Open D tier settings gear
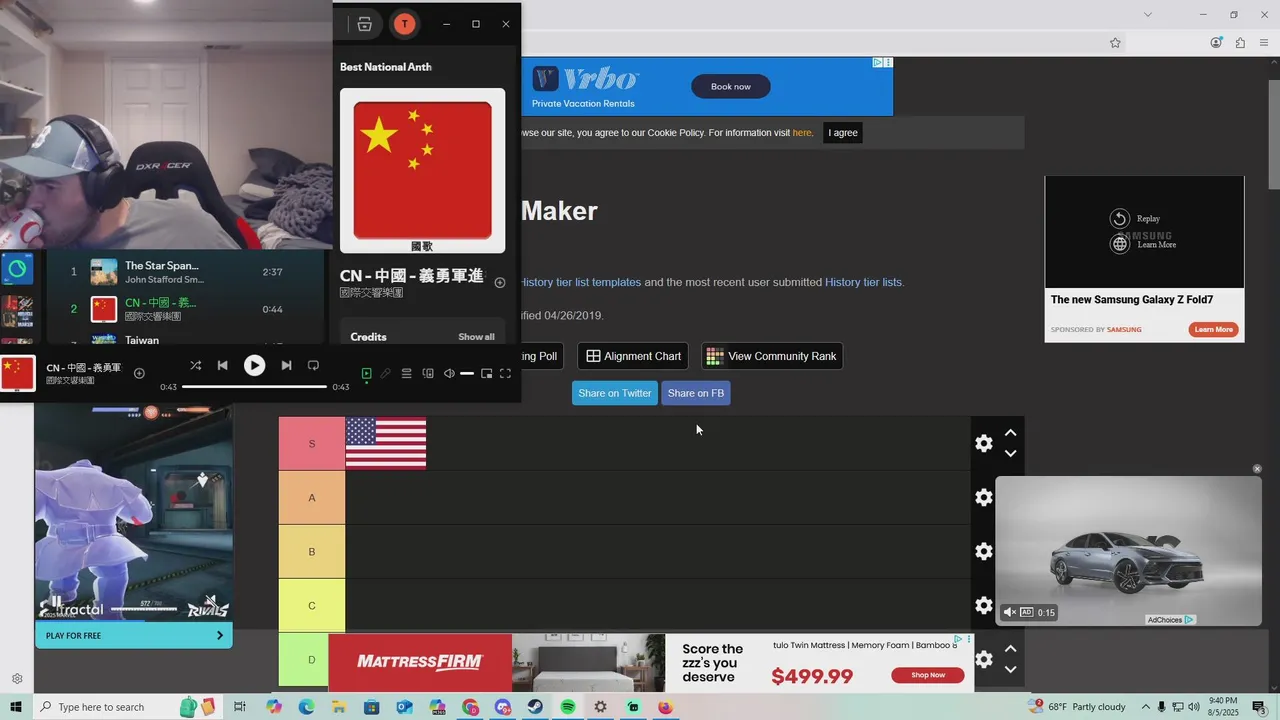This screenshot has width=1280, height=720. point(984,659)
